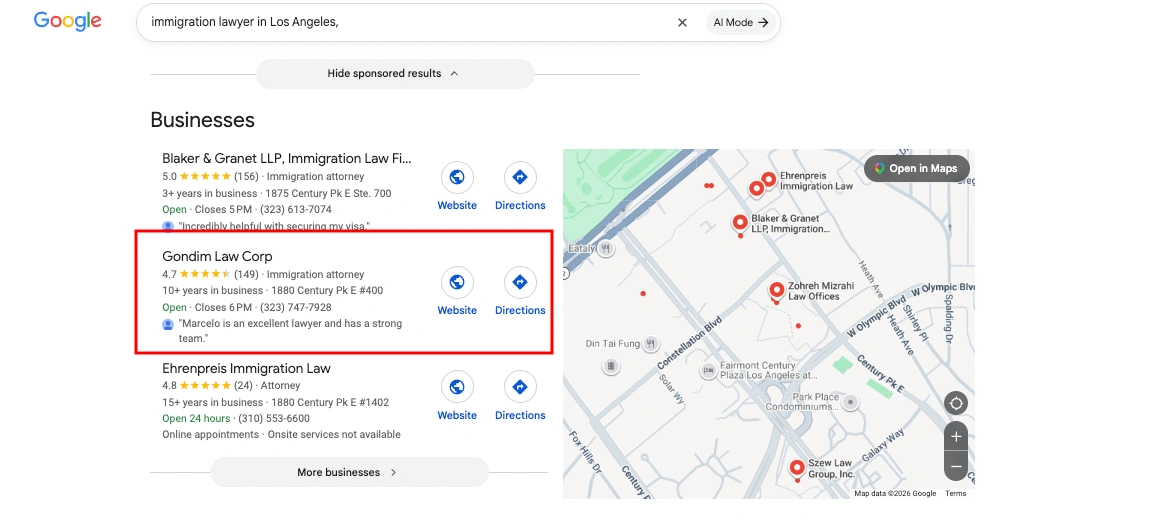Get directions to Blaker & Granet LLP
This screenshot has height=527, width=1162.
pyautogui.click(x=520, y=177)
